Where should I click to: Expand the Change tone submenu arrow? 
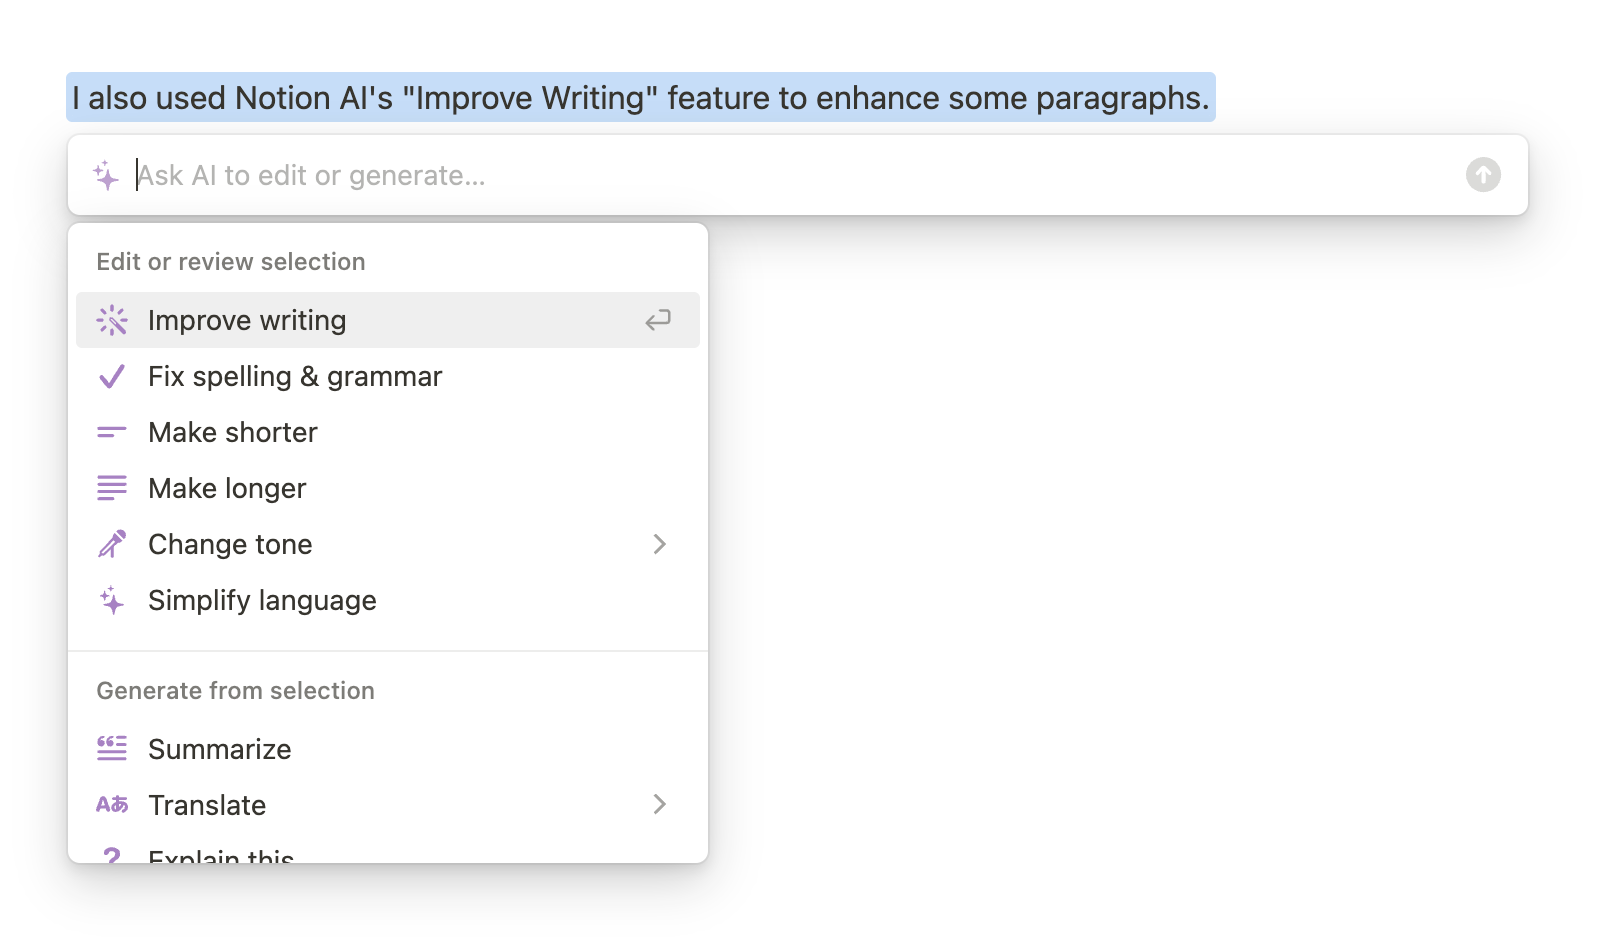click(x=659, y=544)
